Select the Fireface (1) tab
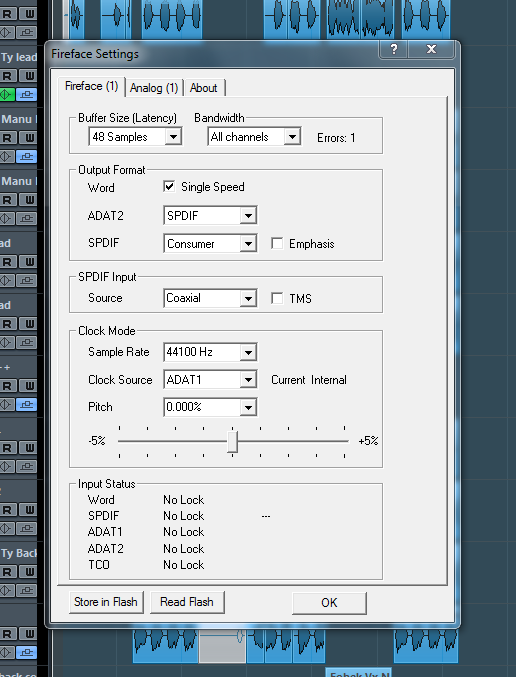Screen dimensions: 516x677 click(x=92, y=86)
